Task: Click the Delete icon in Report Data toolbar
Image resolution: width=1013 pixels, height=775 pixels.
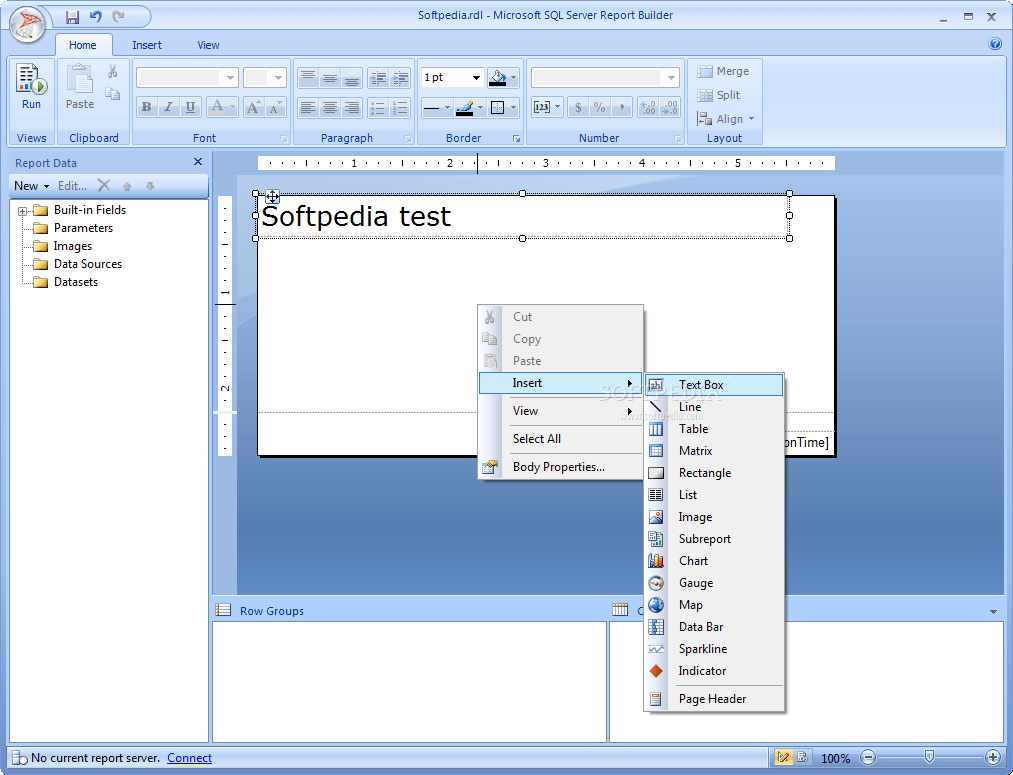Action: [x=104, y=185]
